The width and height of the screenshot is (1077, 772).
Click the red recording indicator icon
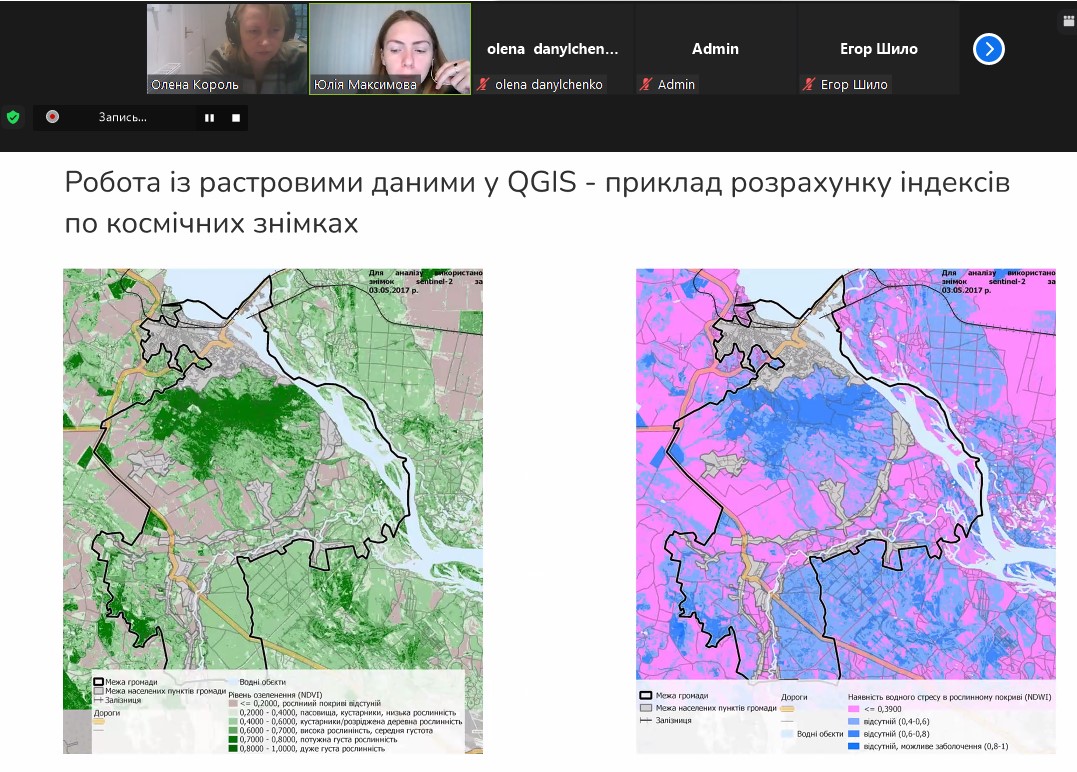52,117
